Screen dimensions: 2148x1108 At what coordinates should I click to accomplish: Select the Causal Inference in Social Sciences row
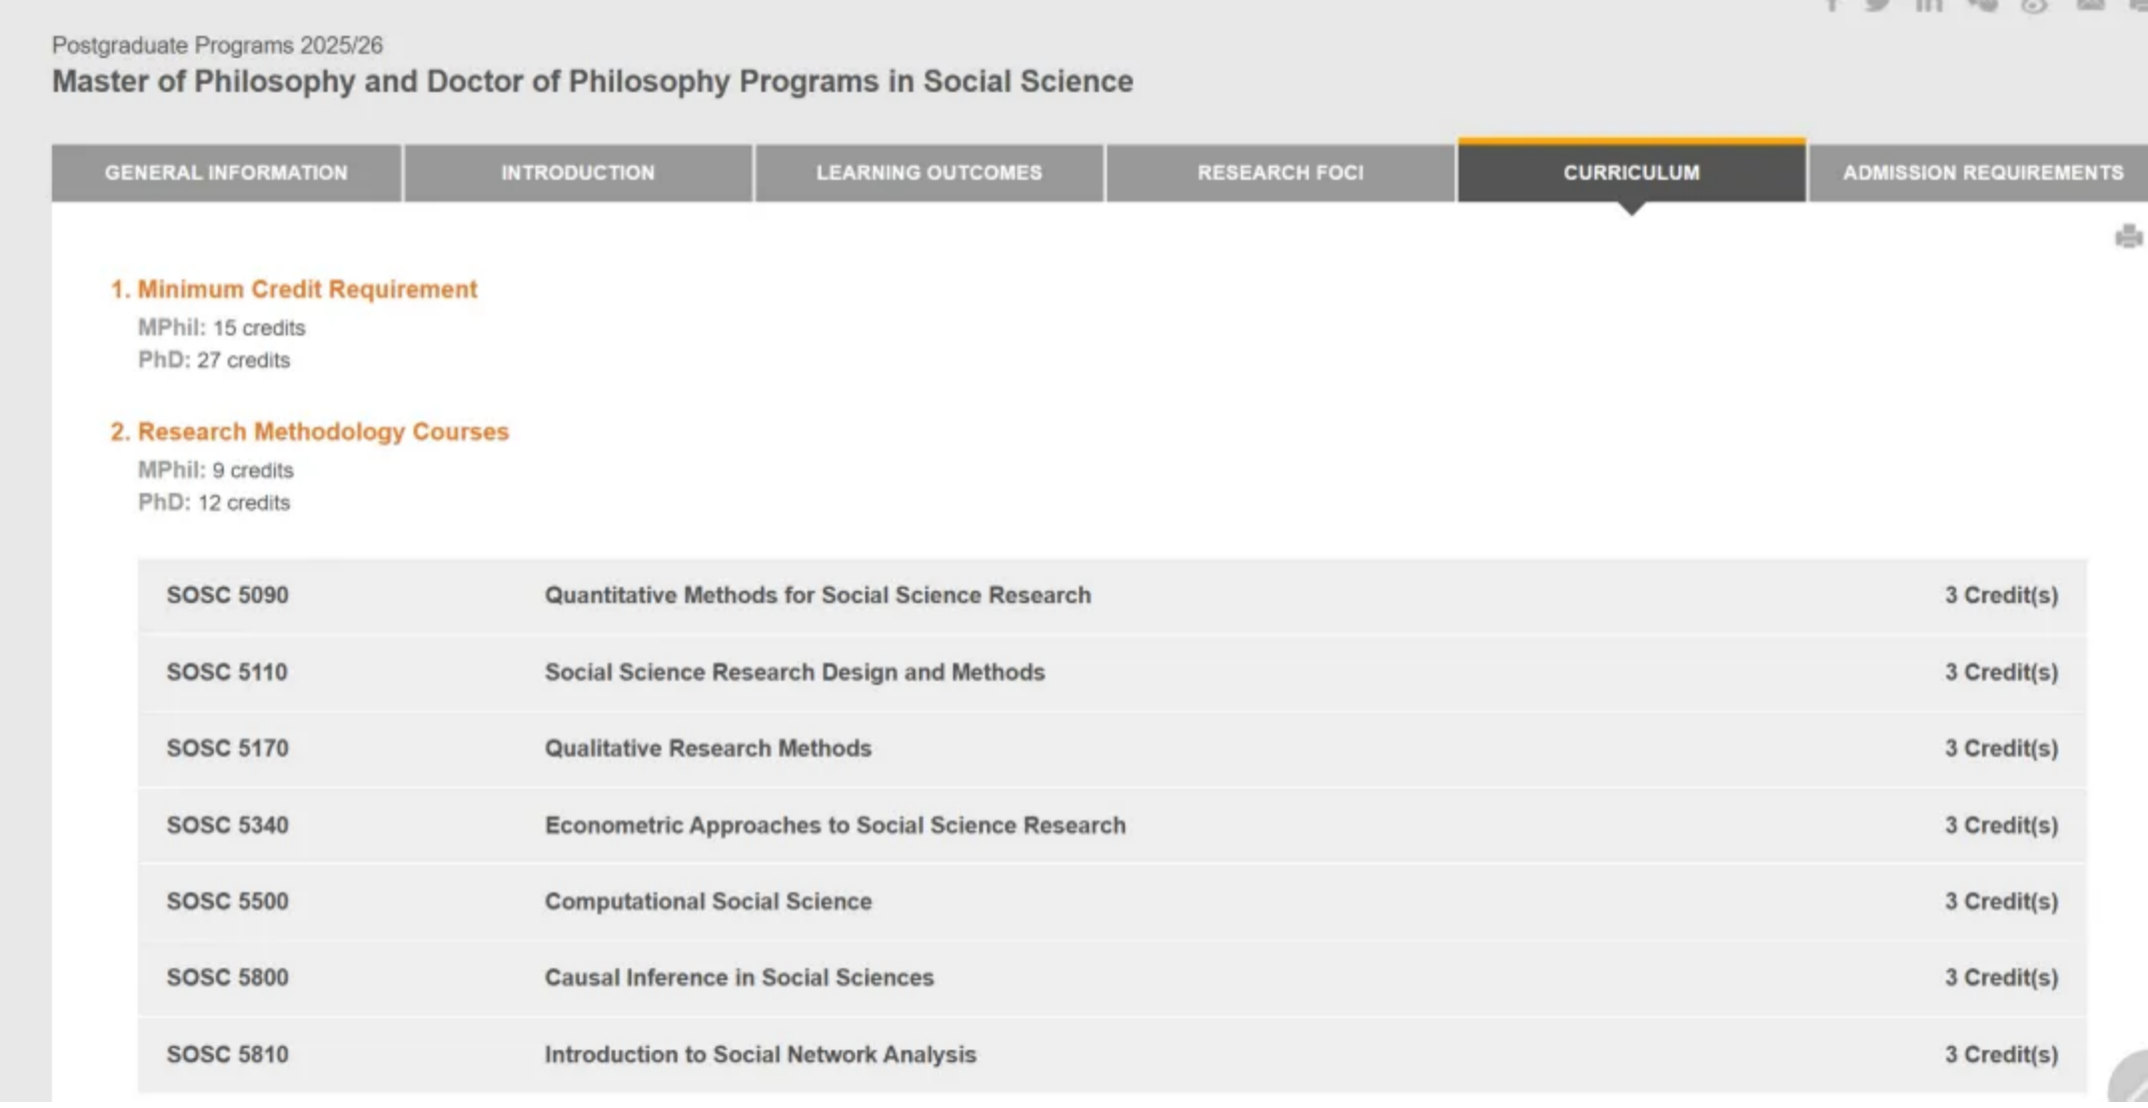pos(738,978)
